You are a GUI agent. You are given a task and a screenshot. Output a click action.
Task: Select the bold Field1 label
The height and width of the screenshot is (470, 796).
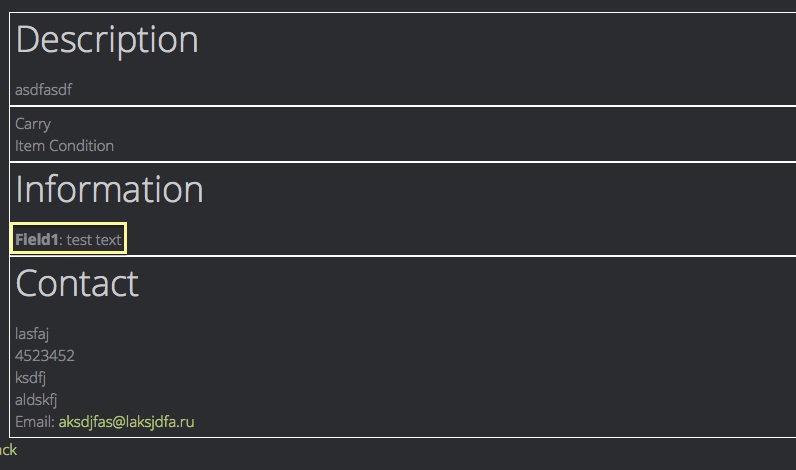[37, 240]
